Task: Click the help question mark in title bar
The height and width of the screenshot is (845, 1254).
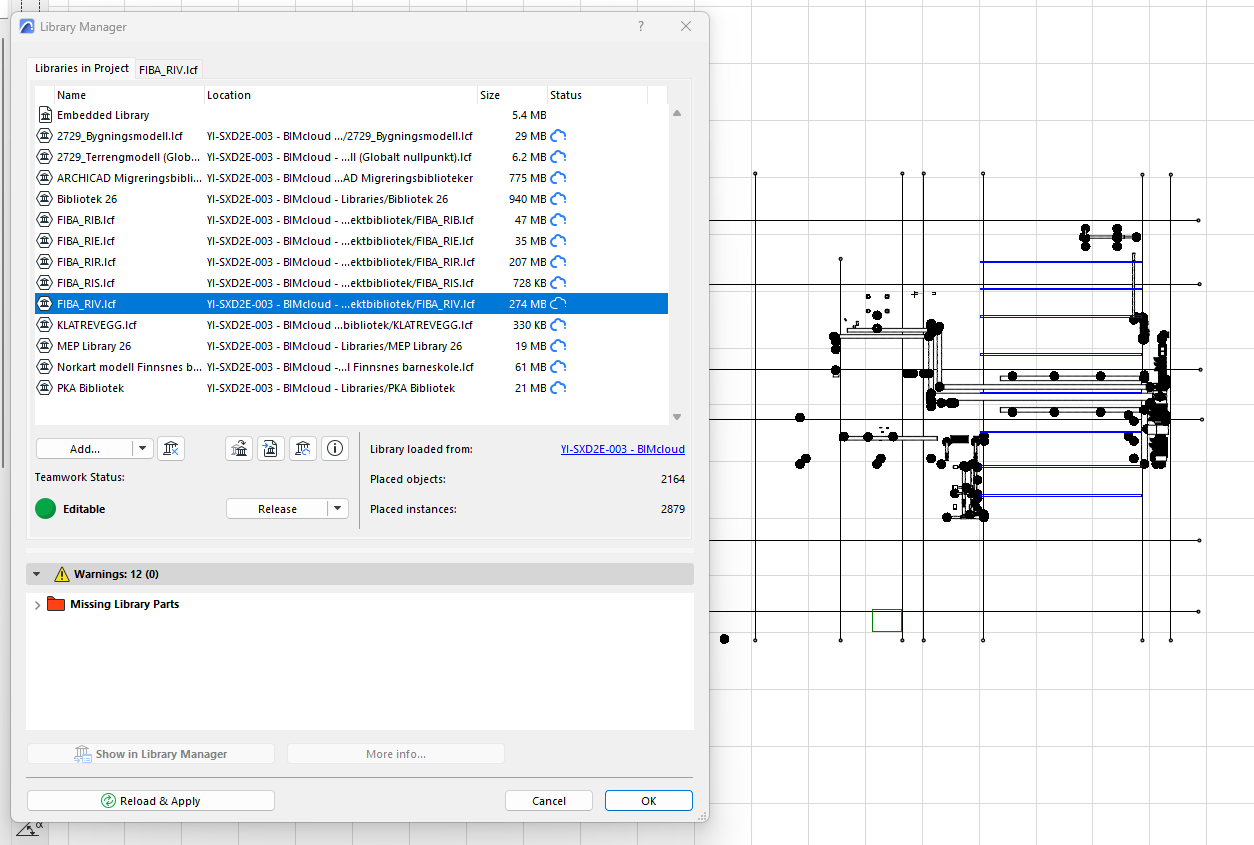Action: [641, 27]
